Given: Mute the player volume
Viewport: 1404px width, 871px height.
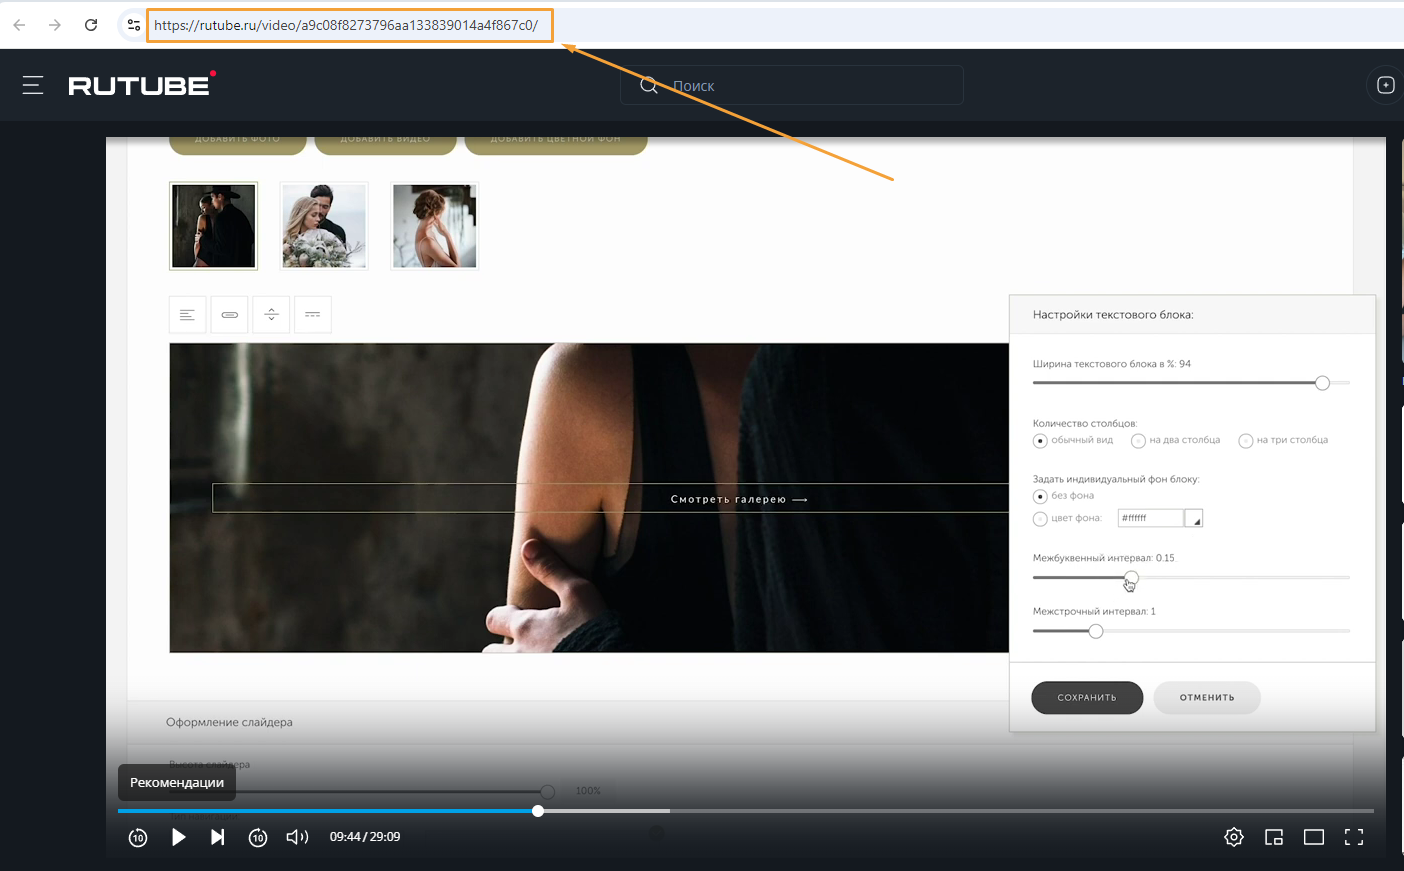Looking at the screenshot, I should click(x=297, y=837).
